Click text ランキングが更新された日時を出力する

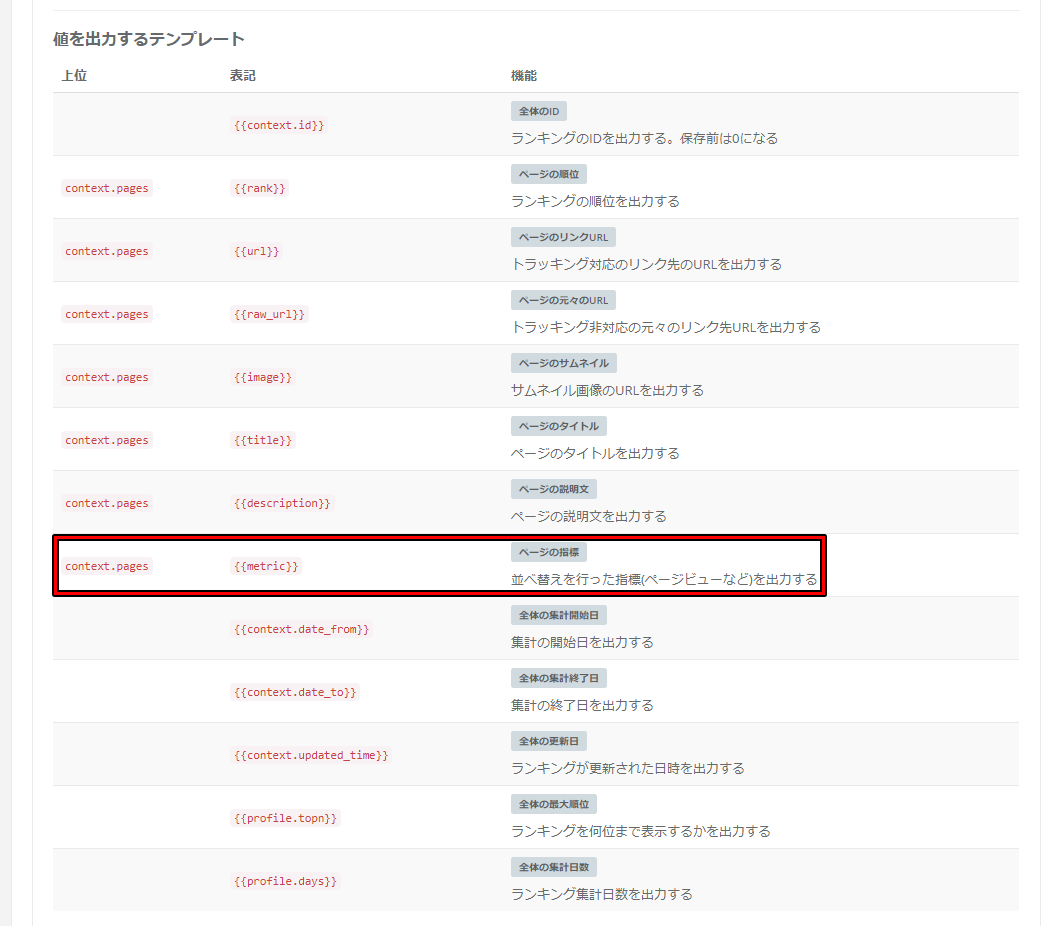pos(628,770)
